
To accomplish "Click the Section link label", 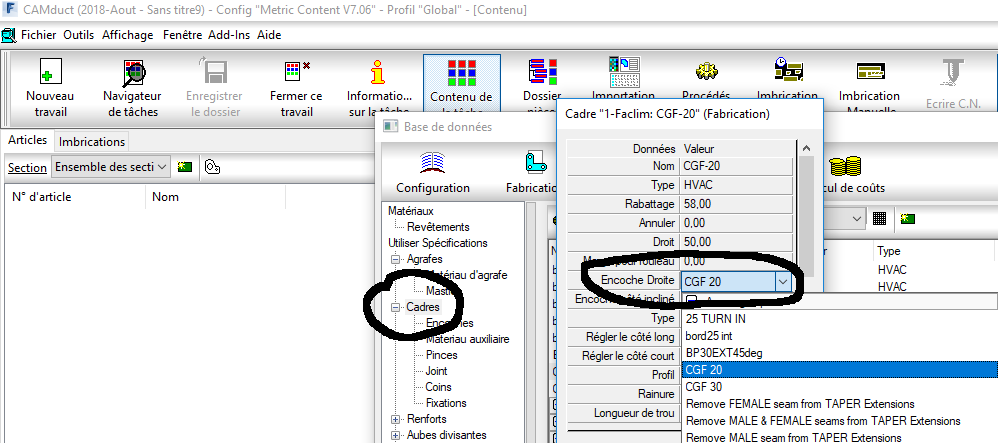I will tap(27, 168).
